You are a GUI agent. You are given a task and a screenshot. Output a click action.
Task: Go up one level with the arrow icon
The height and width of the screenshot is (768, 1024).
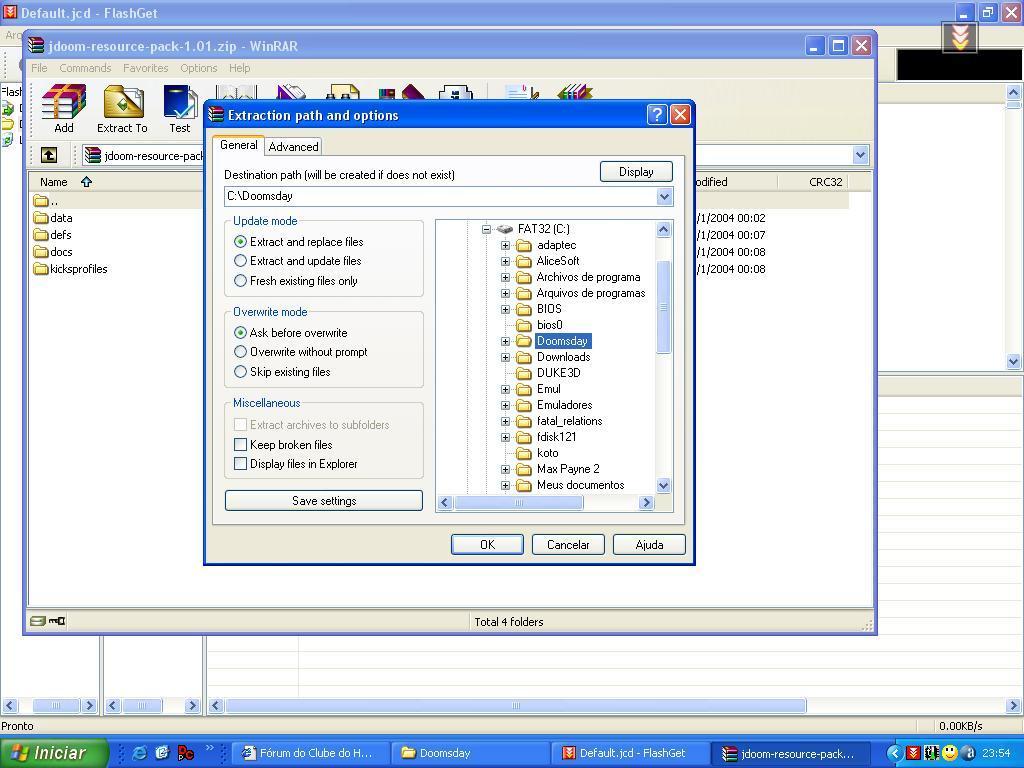[x=49, y=155]
